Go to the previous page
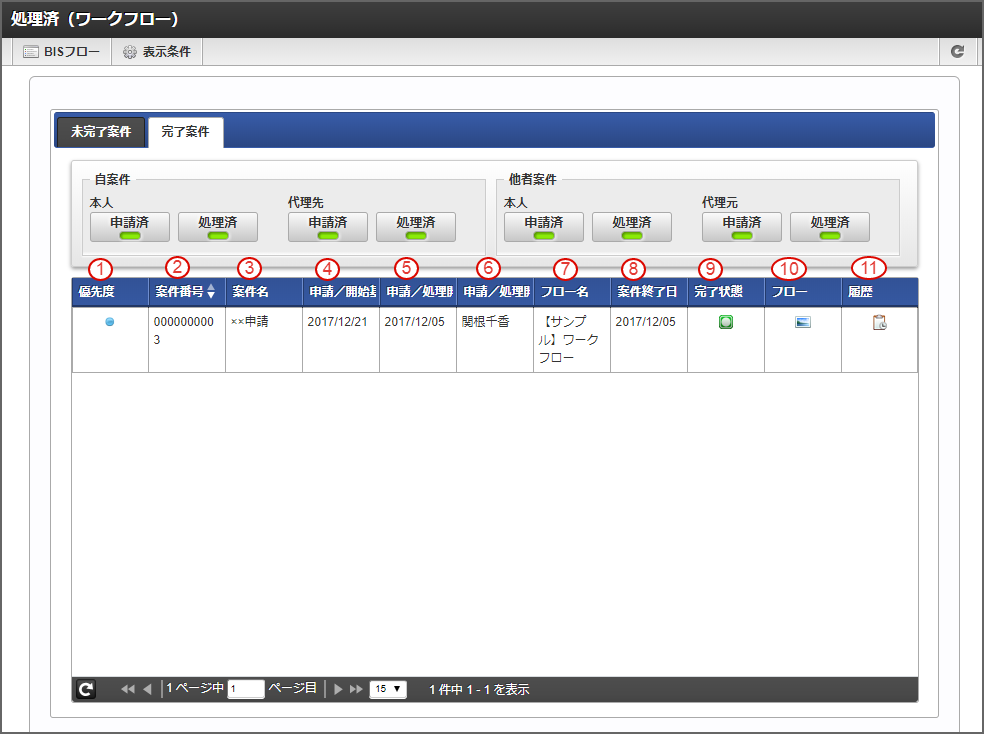984x734 pixels. pyautogui.click(x=147, y=689)
